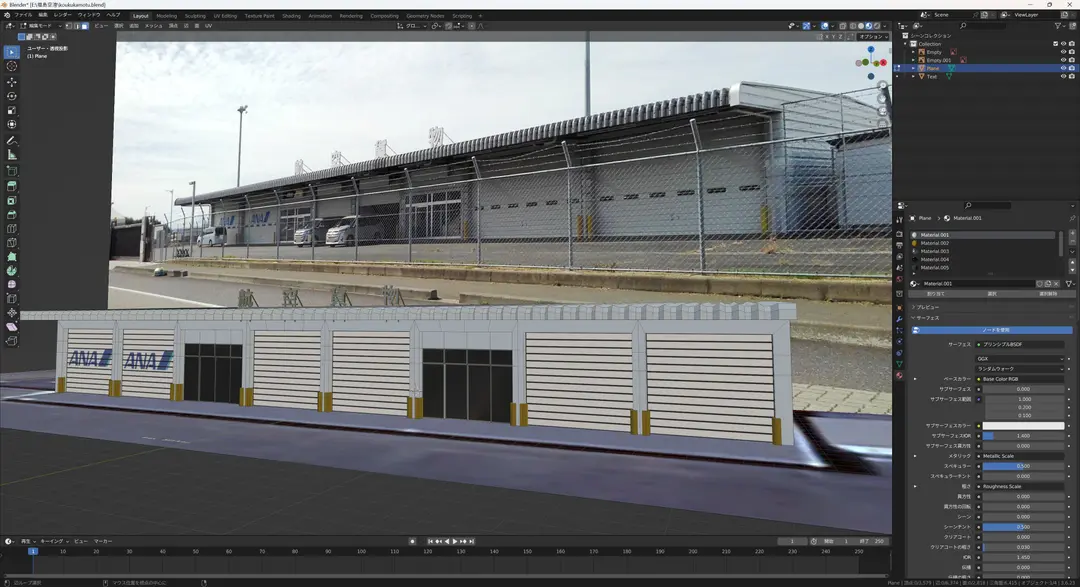The height and width of the screenshot is (587, 1080).
Task: Open the ランダムウォーク subsurface method dropdown
Action: pos(1020,369)
